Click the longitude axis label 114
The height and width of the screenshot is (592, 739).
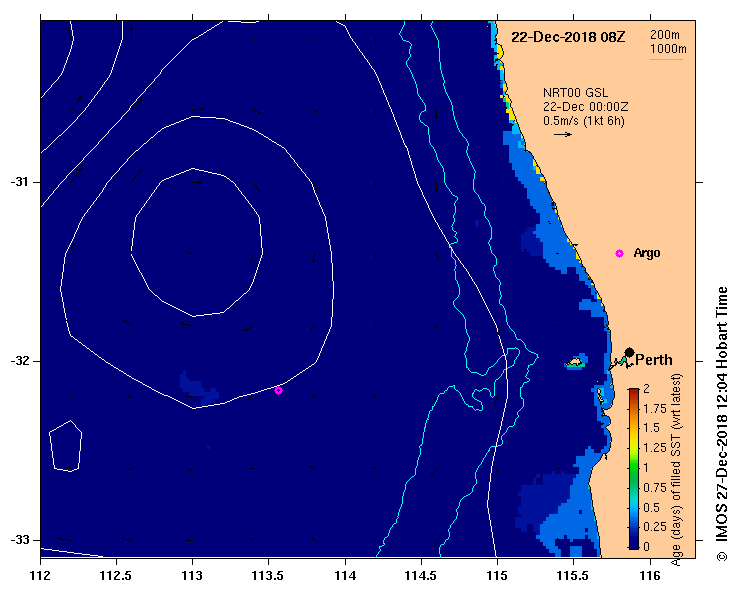point(345,576)
